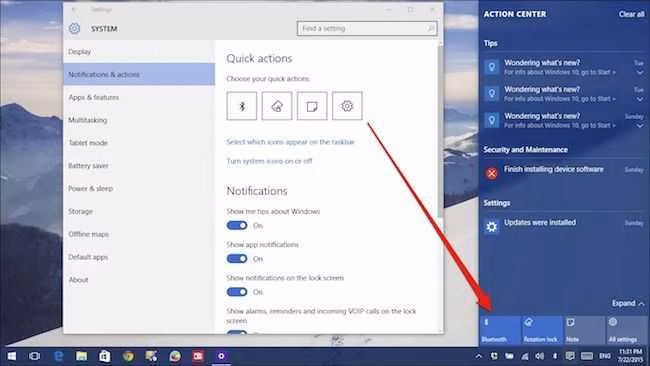Click the ENG language indicator
The width and height of the screenshot is (650, 366).
(605, 356)
